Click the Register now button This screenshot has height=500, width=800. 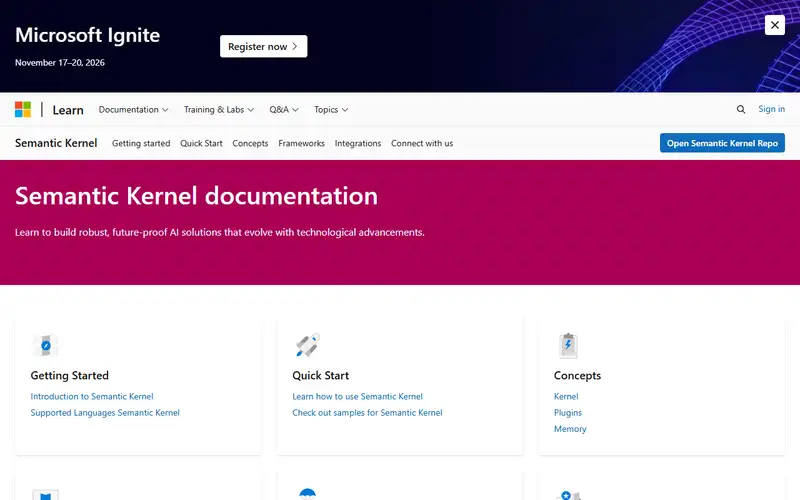[x=263, y=46]
